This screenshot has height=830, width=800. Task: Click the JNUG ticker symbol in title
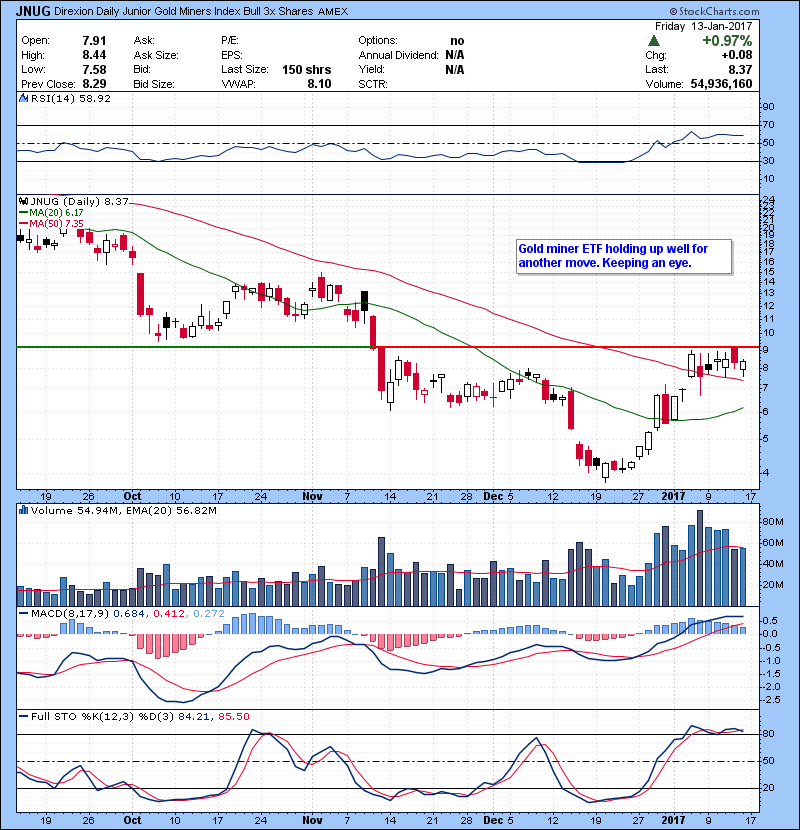(x=33, y=11)
